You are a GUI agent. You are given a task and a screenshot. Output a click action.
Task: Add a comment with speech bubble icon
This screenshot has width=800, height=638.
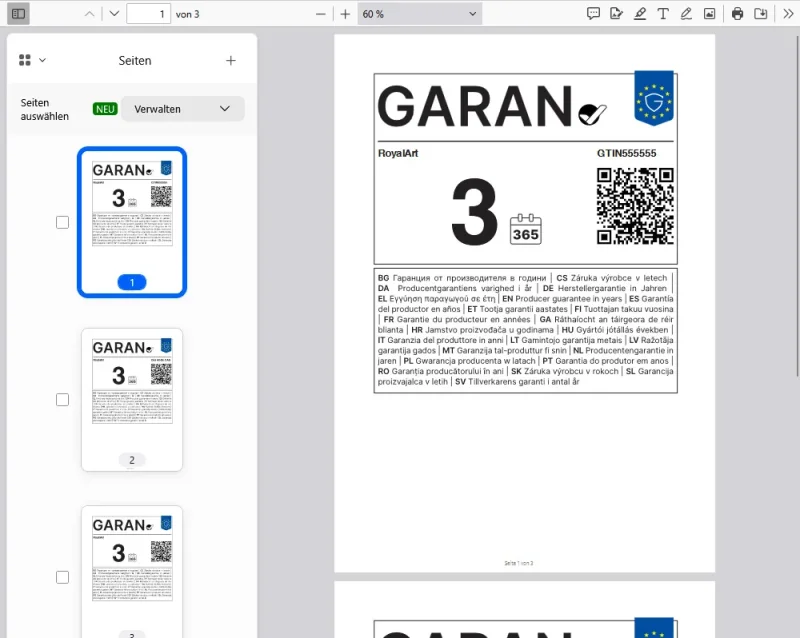point(593,14)
